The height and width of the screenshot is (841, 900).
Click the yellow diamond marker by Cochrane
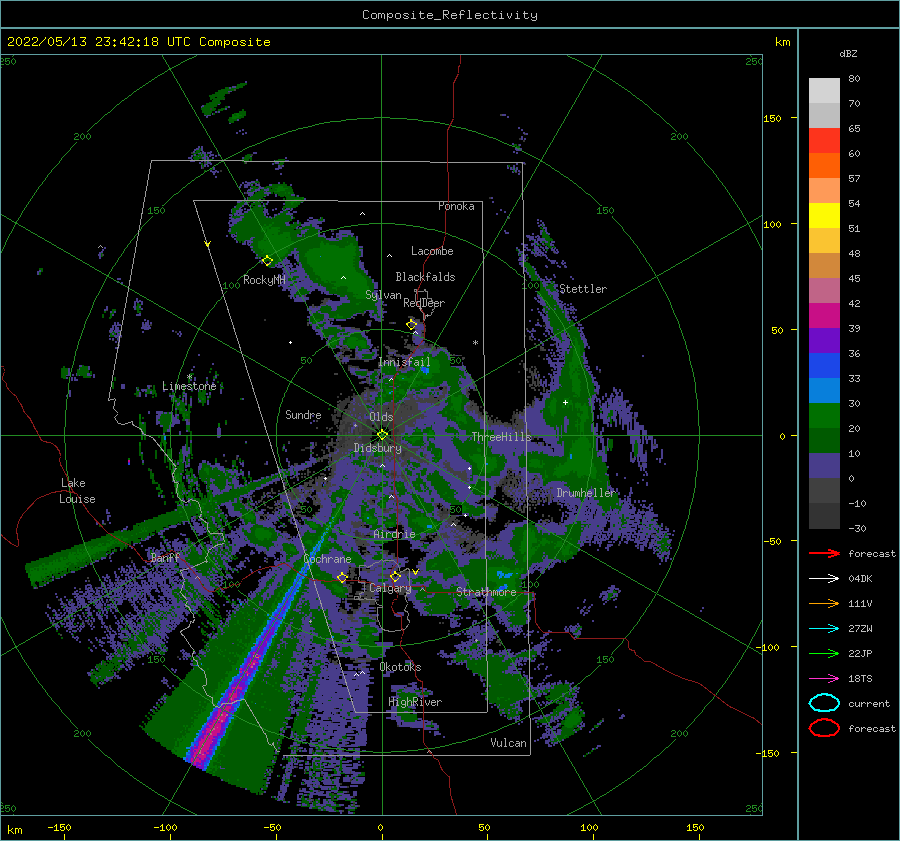coord(342,577)
